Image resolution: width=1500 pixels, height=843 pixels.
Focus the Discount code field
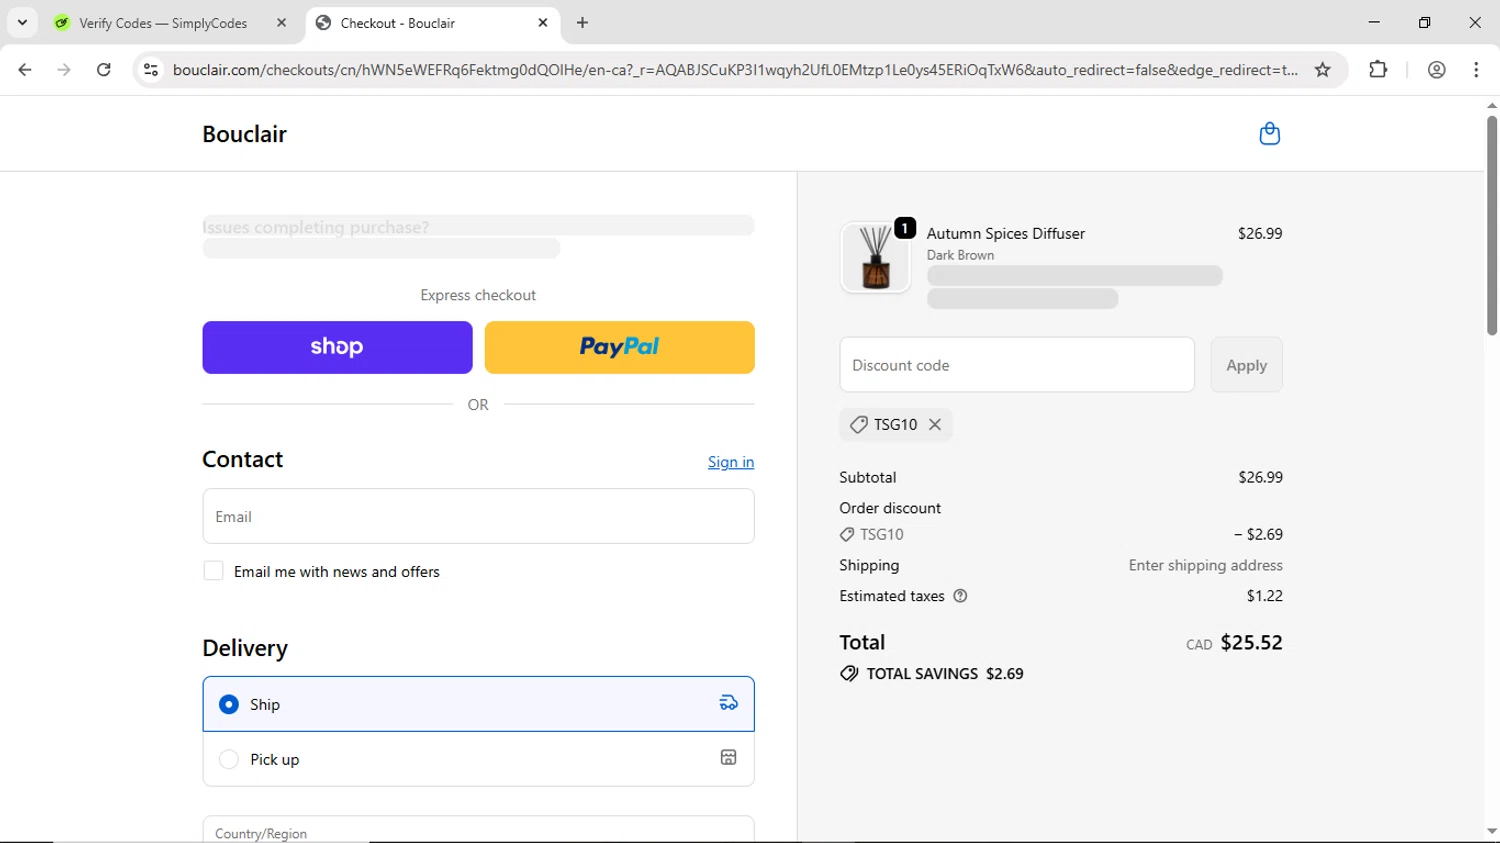tap(1017, 365)
